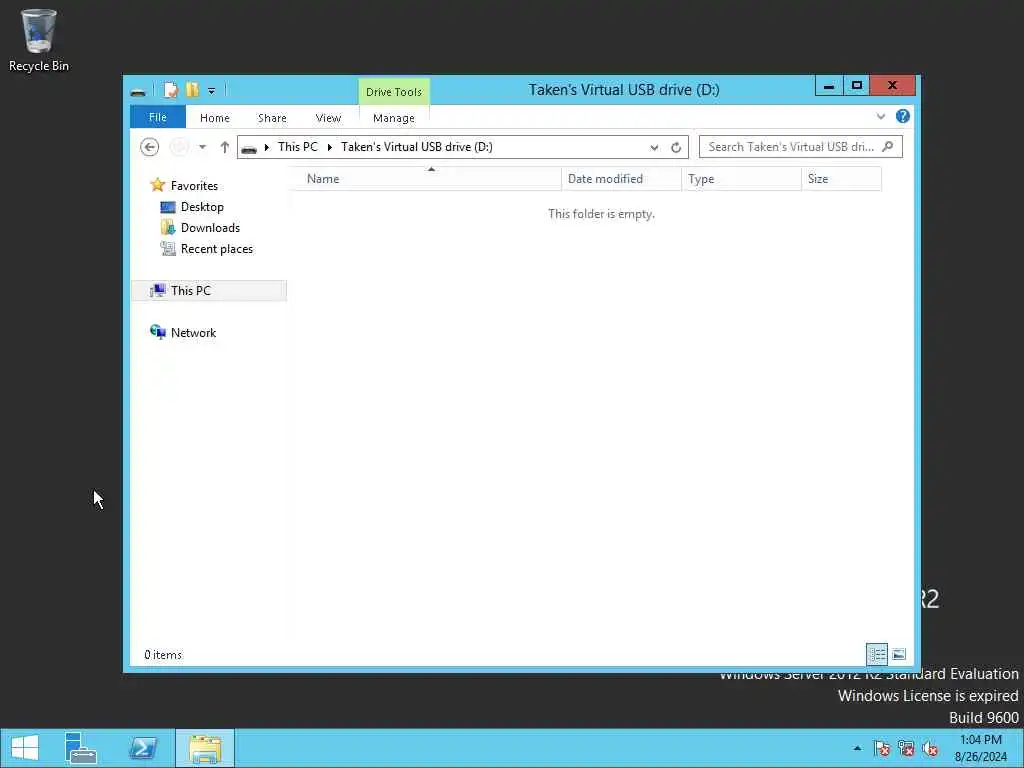Open the recent locations dropdown arrow
Image resolution: width=1024 pixels, height=768 pixels.
point(202,148)
